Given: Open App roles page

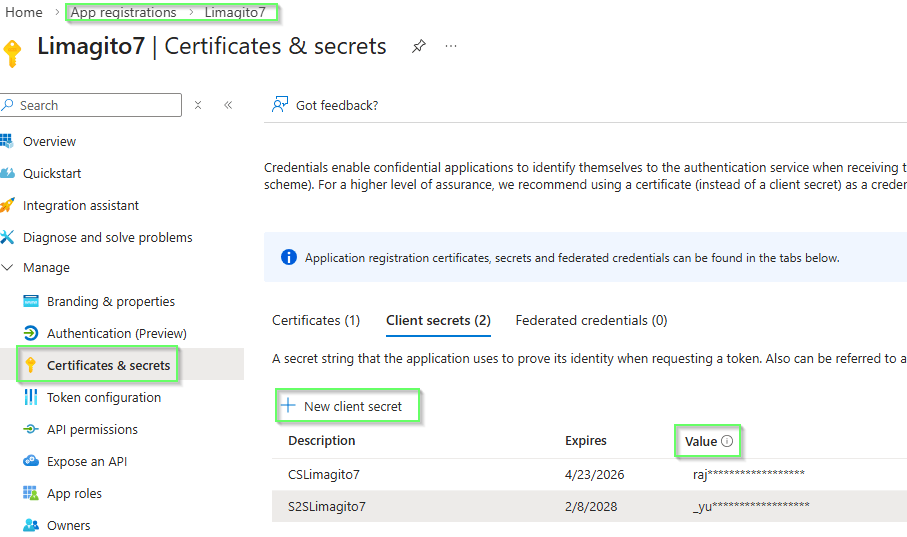Looking at the screenshot, I should pos(74,494).
